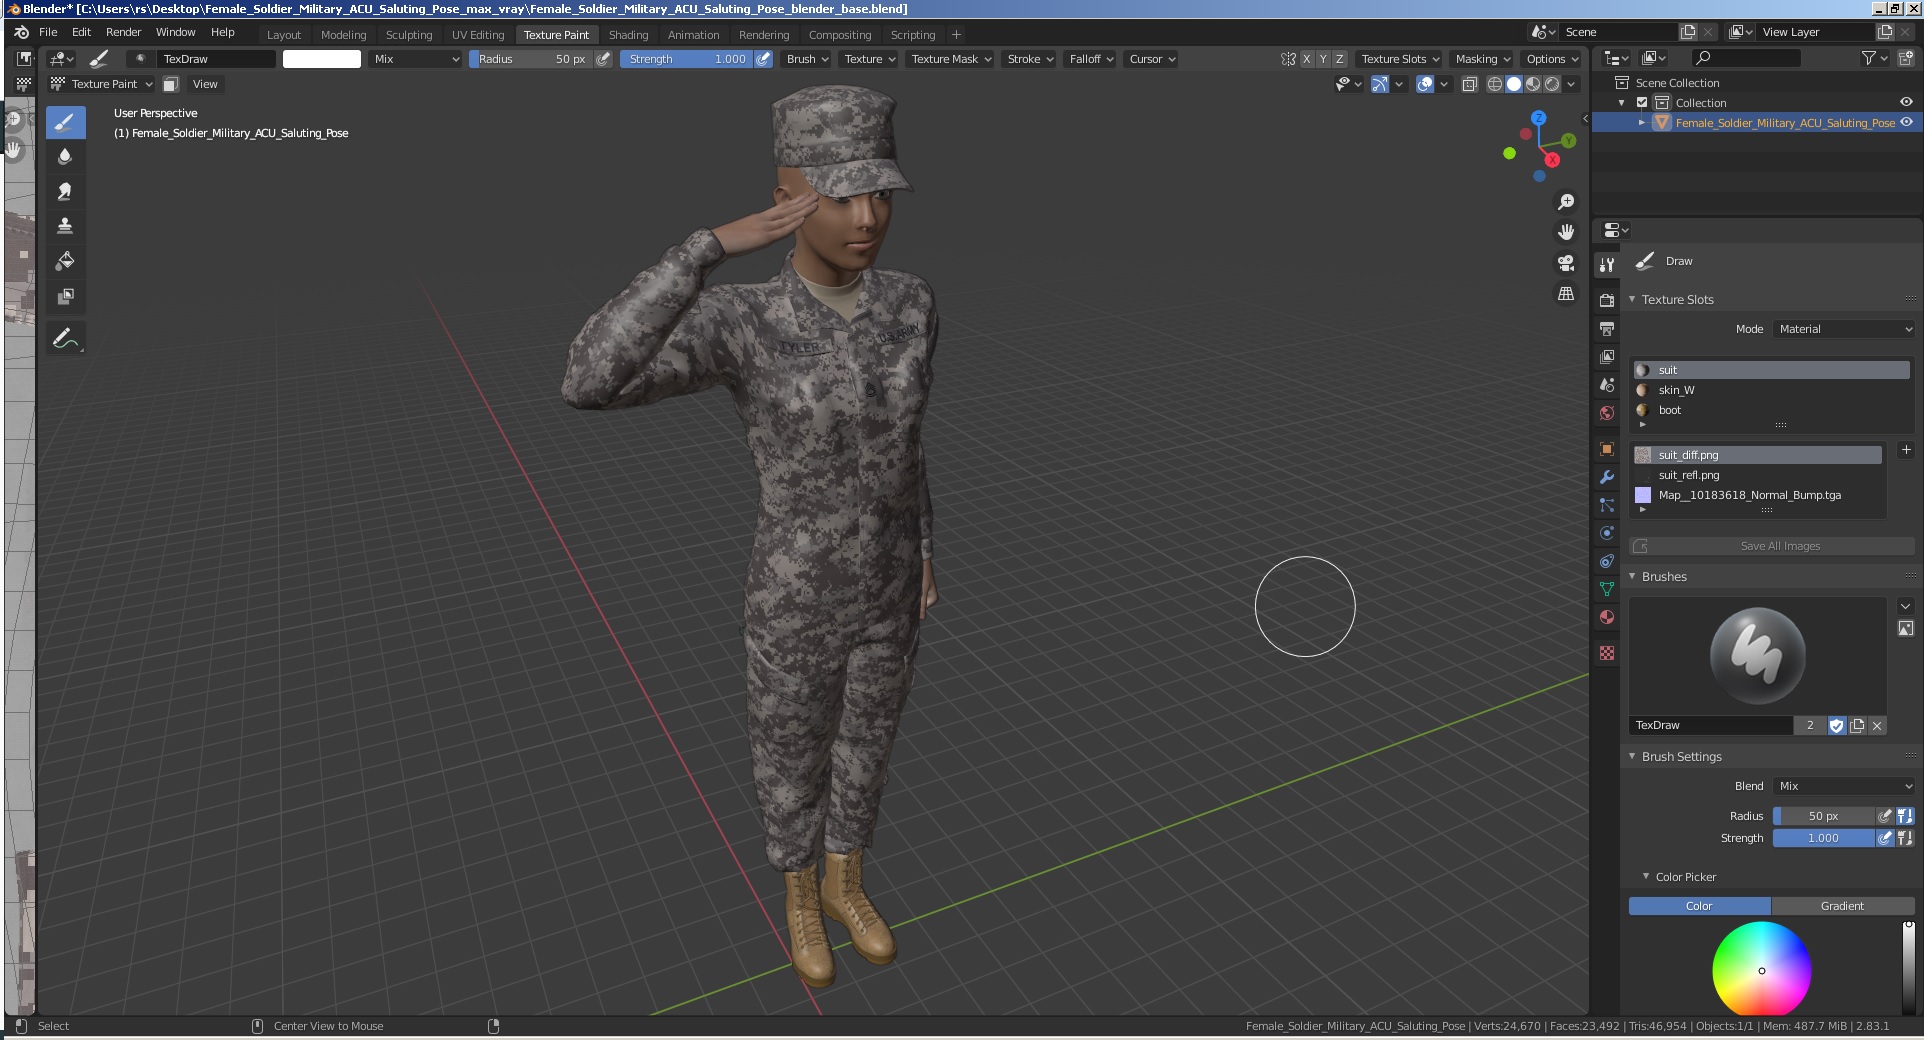Open the File menu
The height and width of the screenshot is (1040, 1924).
[48, 32]
